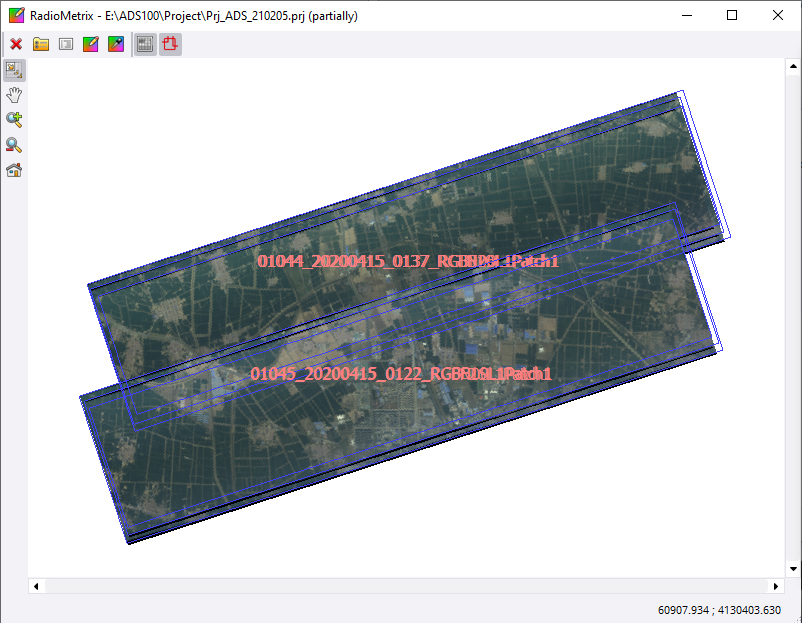Select the zoom out magnifier
This screenshot has width=802, height=623.
14,145
